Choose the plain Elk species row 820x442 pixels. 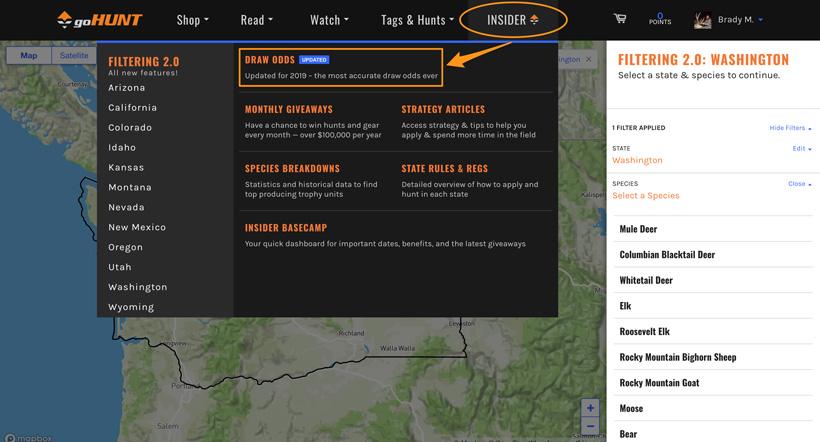(713, 306)
